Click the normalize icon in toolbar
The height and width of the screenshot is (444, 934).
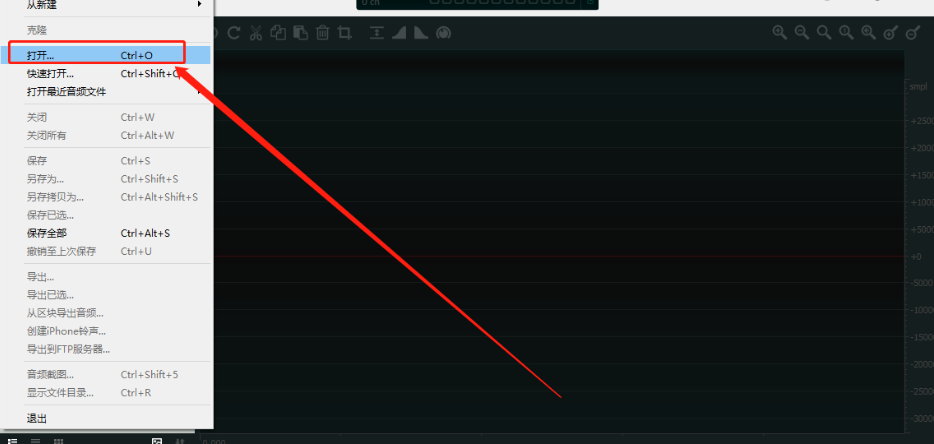(376, 33)
